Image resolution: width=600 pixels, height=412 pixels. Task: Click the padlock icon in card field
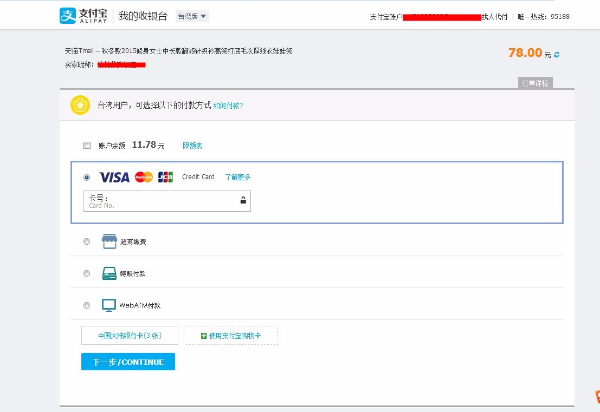(x=242, y=201)
